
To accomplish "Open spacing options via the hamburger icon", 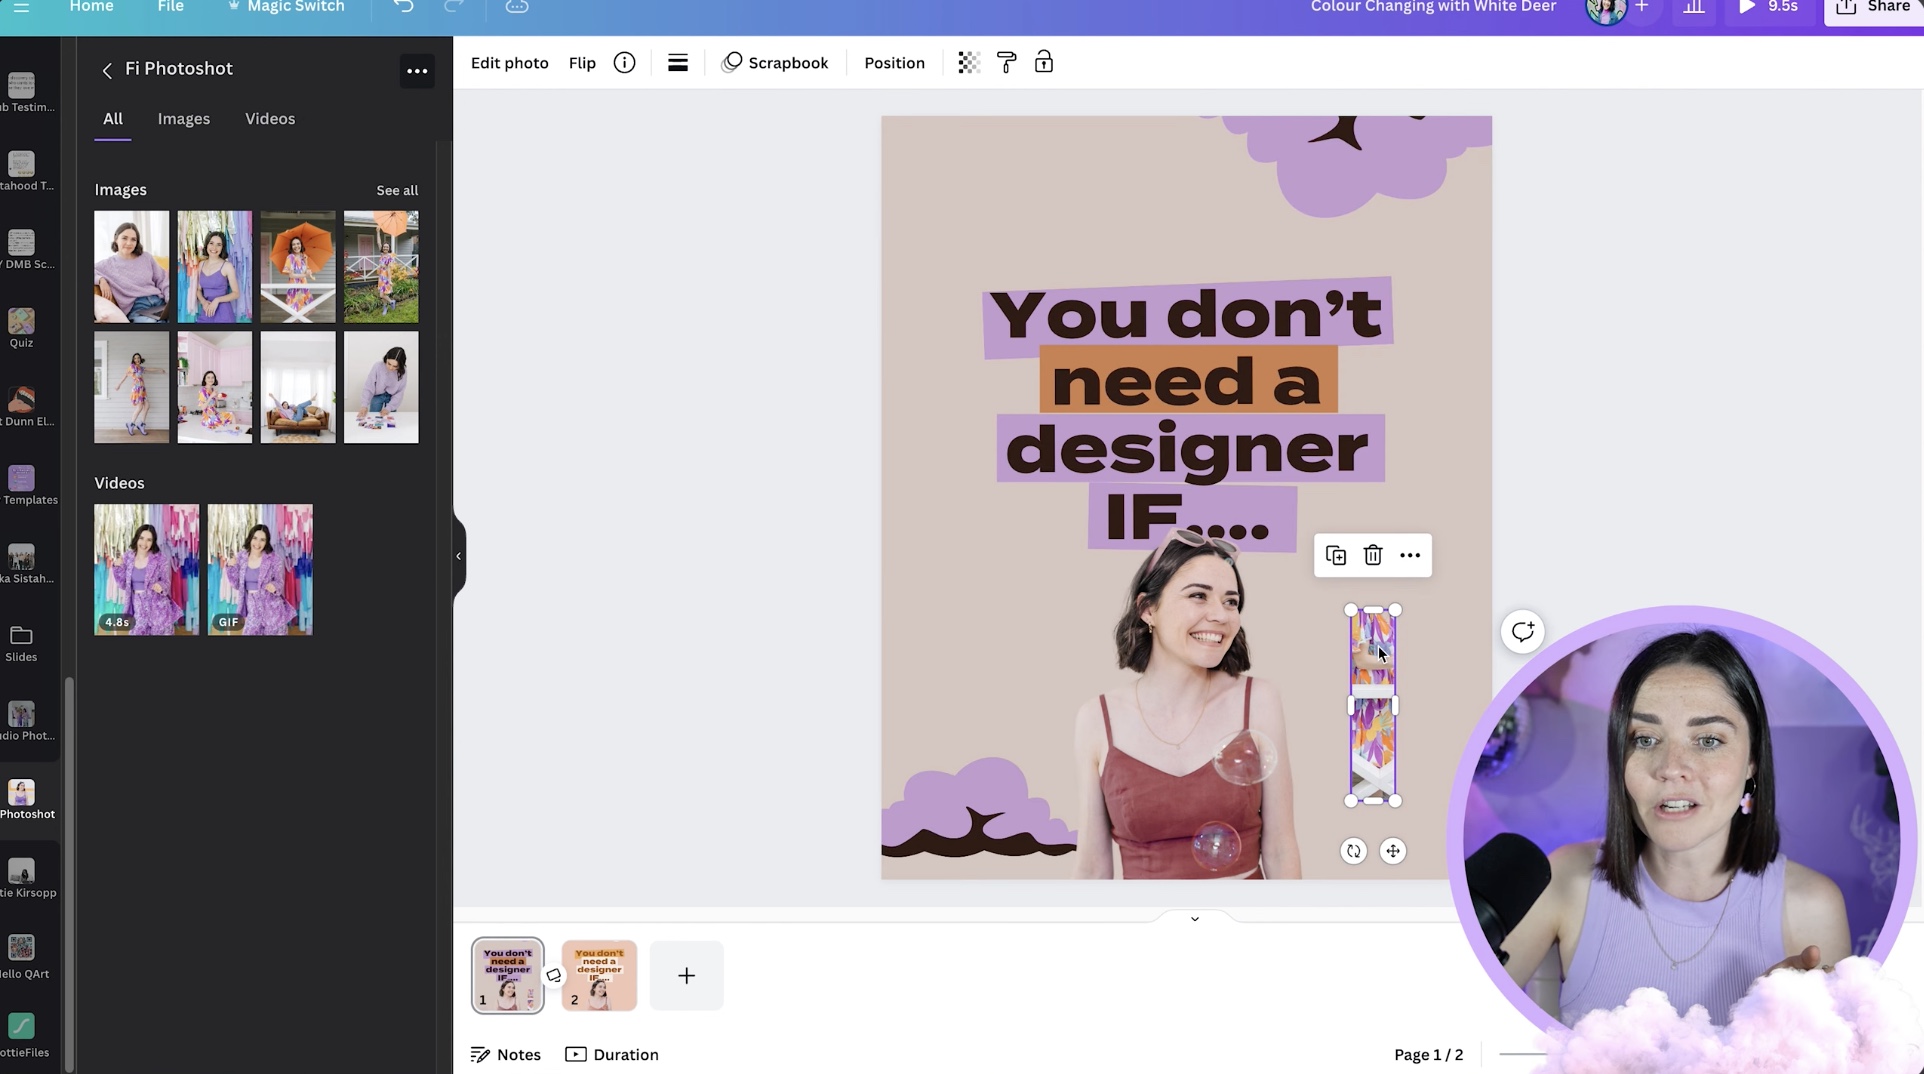I will coord(677,62).
